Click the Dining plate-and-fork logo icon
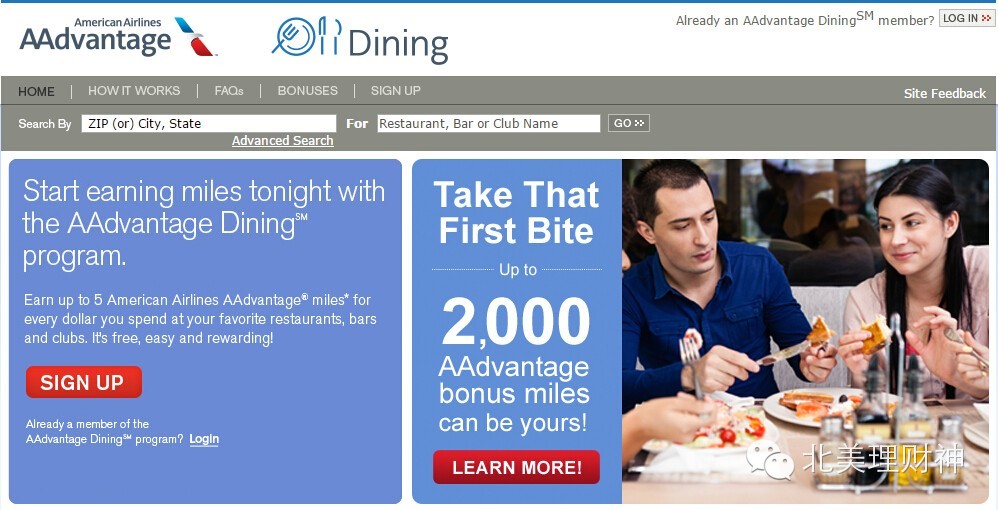Image resolution: width=998 pixels, height=510 pixels. click(x=307, y=36)
